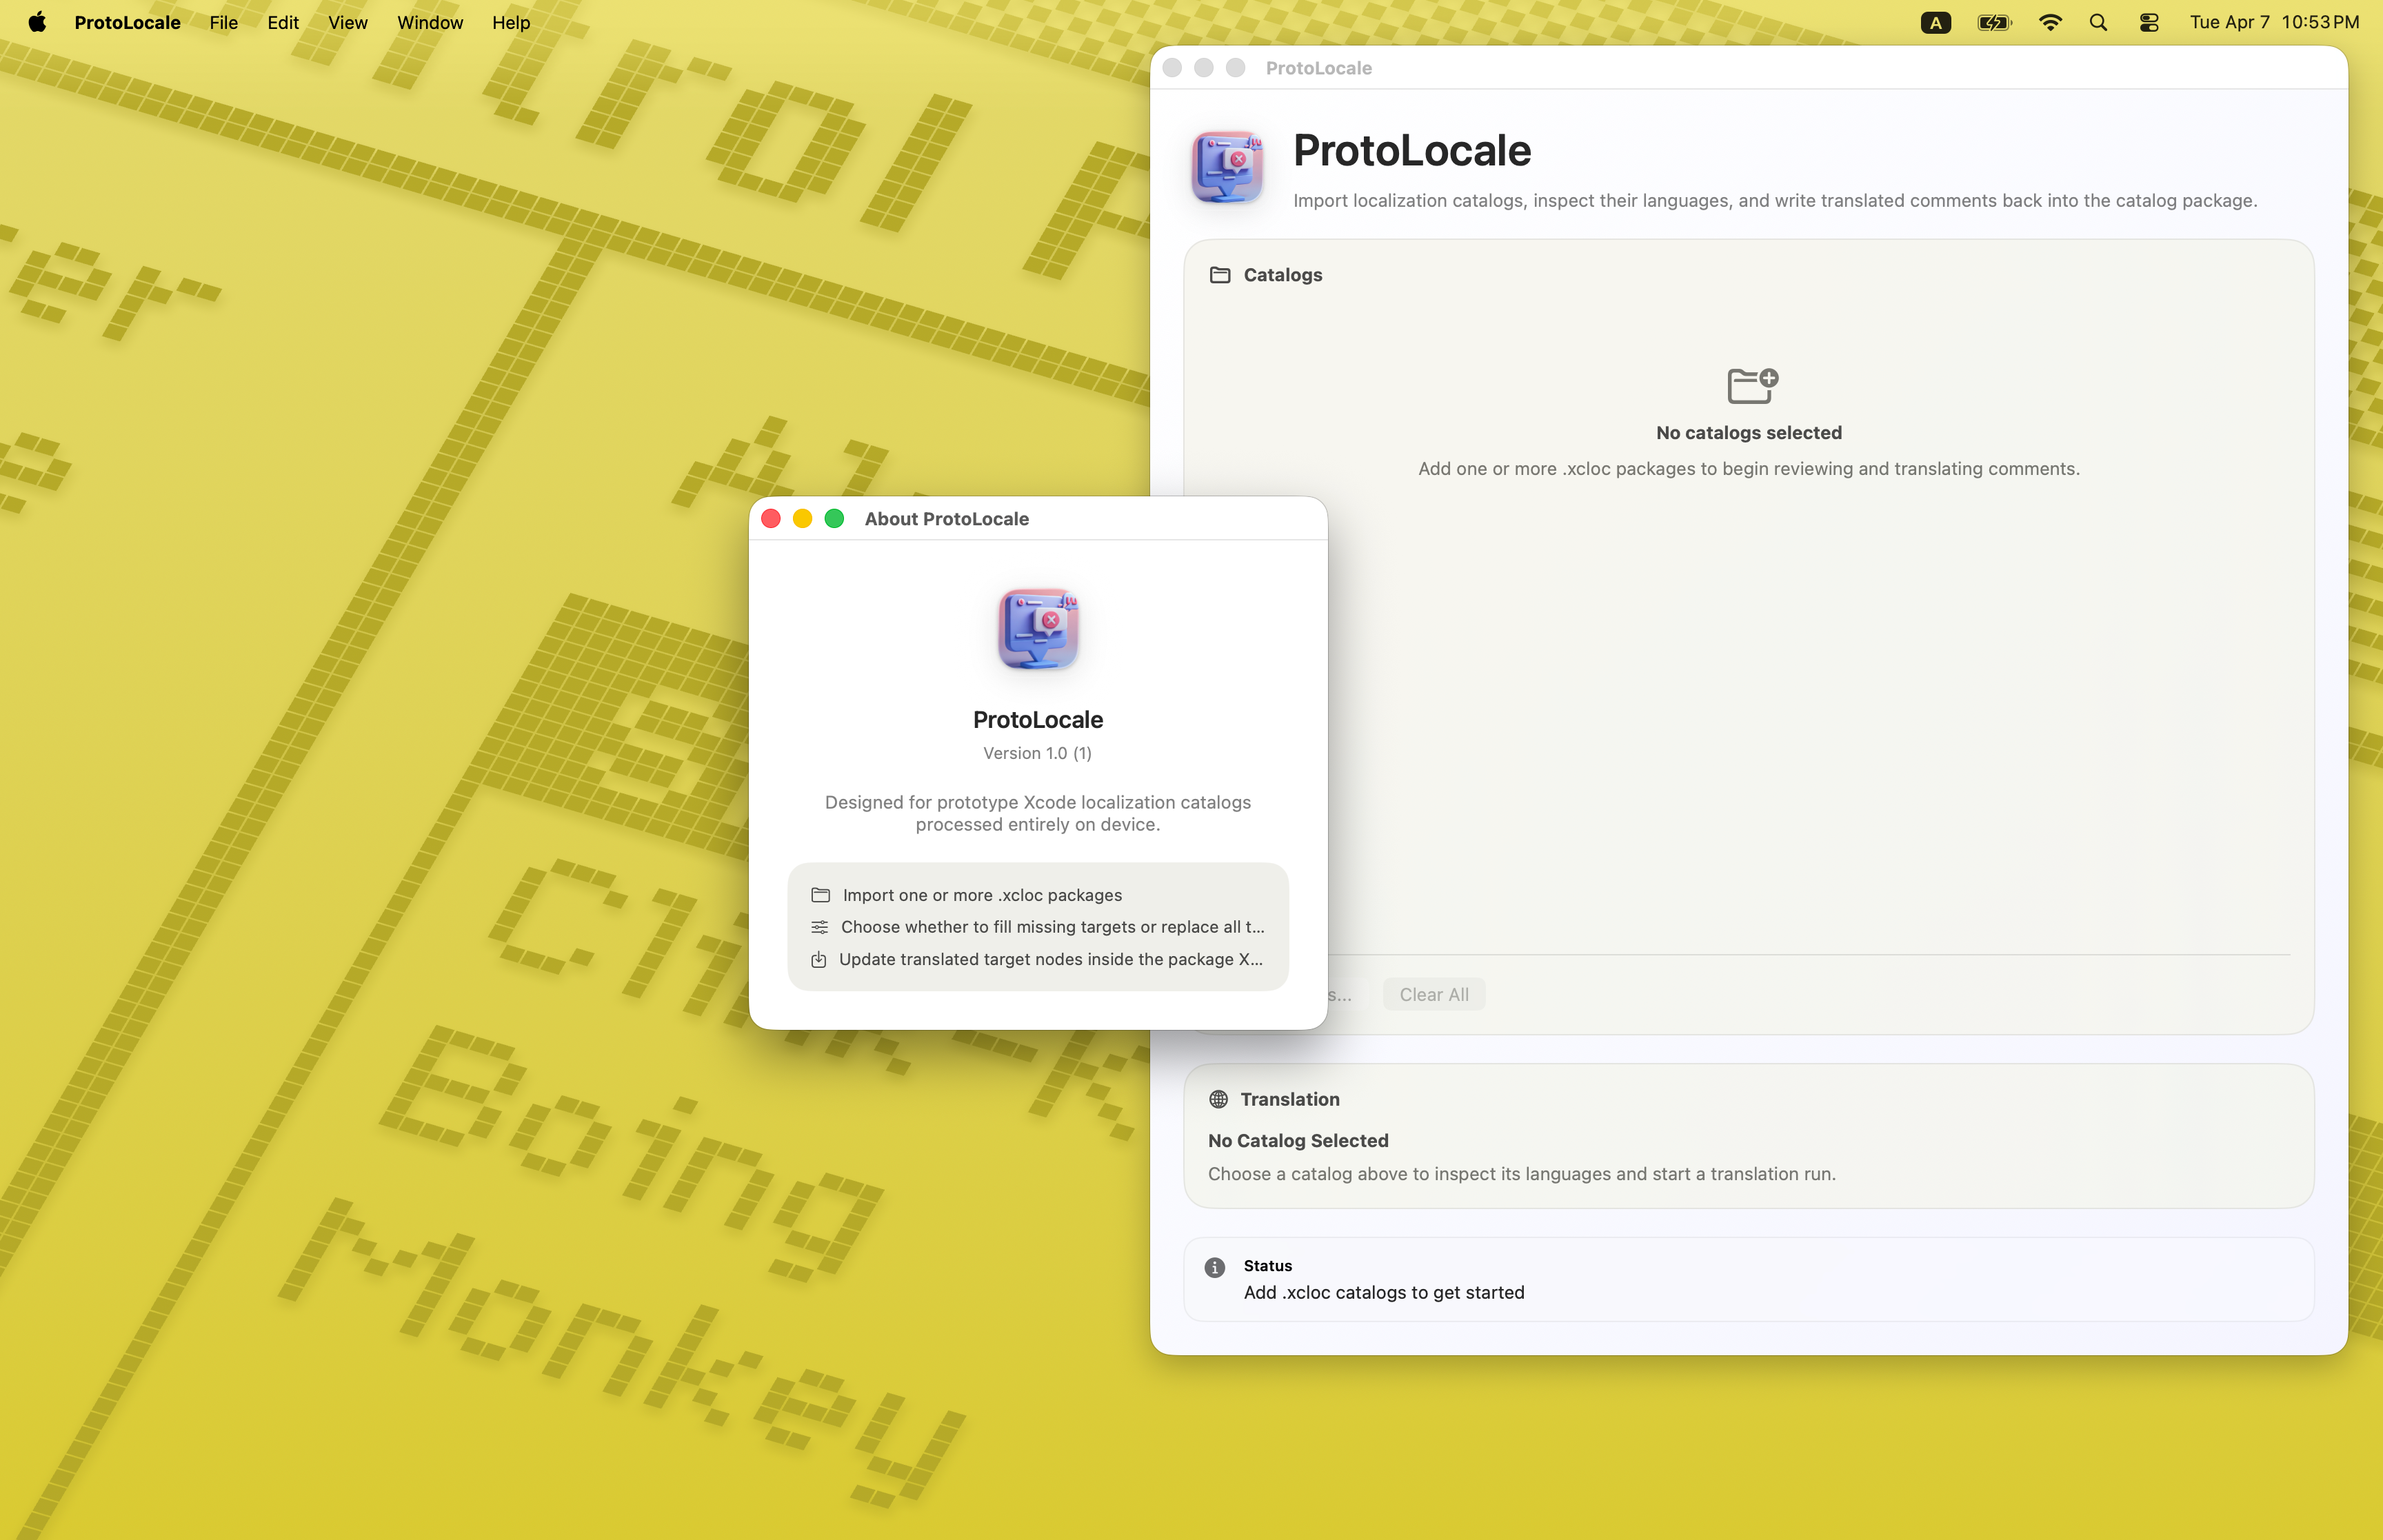Image resolution: width=2383 pixels, height=1540 pixels.
Task: Click the ProtoLocale icon in main window header
Action: 1227,167
